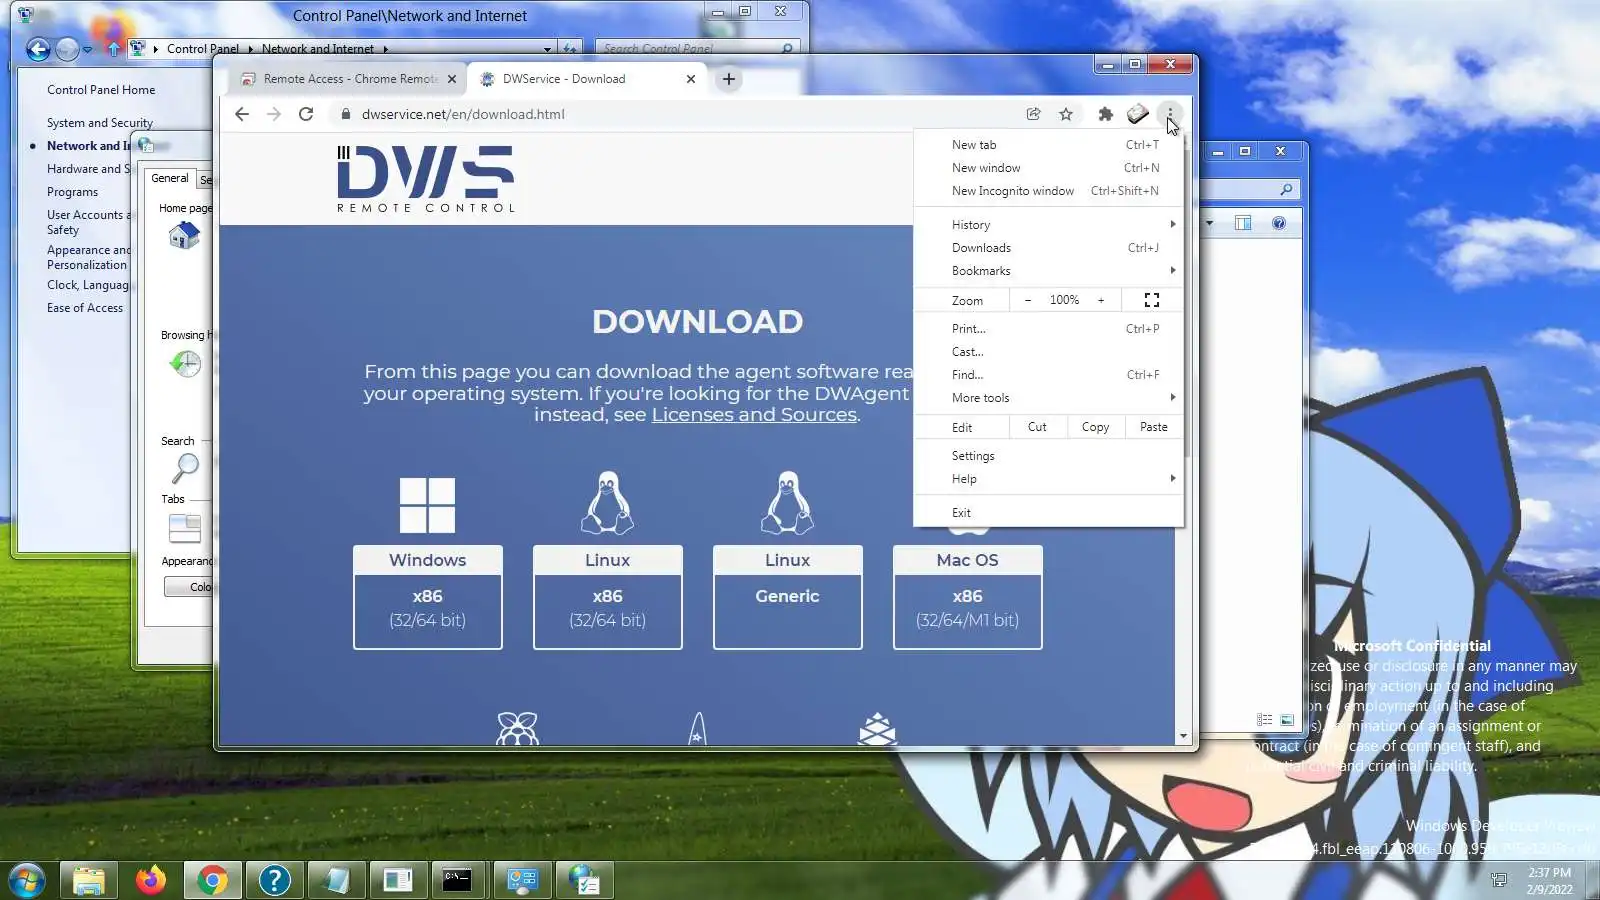This screenshot has height=900, width=1600.
Task: Launch Firefox from the taskbar
Action: click(x=151, y=880)
